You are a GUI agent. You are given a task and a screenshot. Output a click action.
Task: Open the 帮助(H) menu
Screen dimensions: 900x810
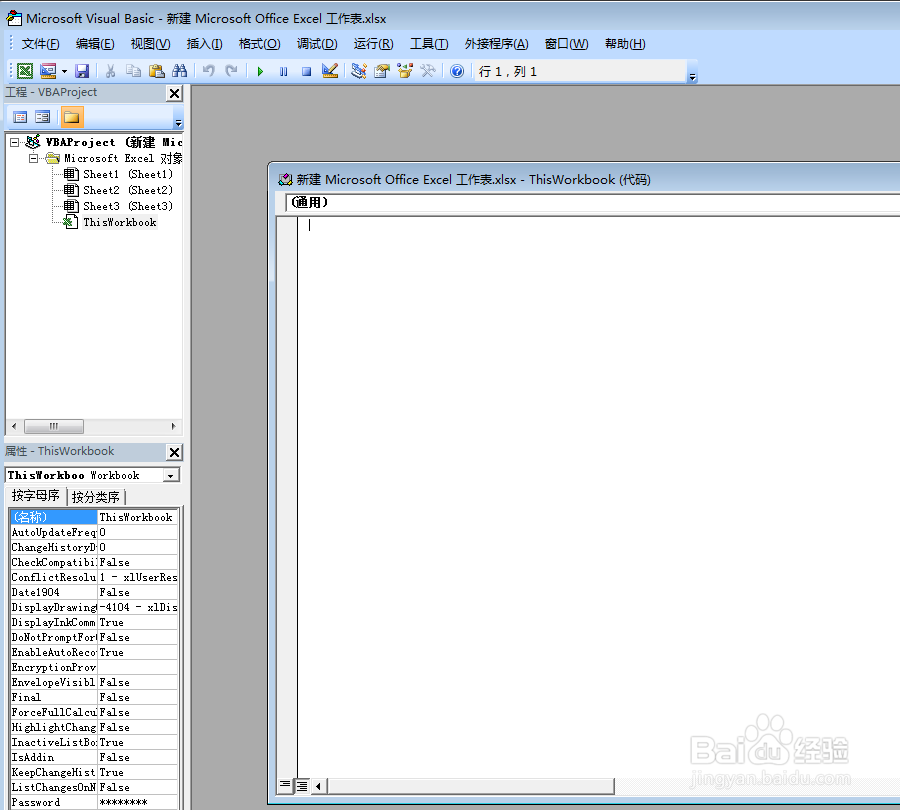(x=625, y=44)
